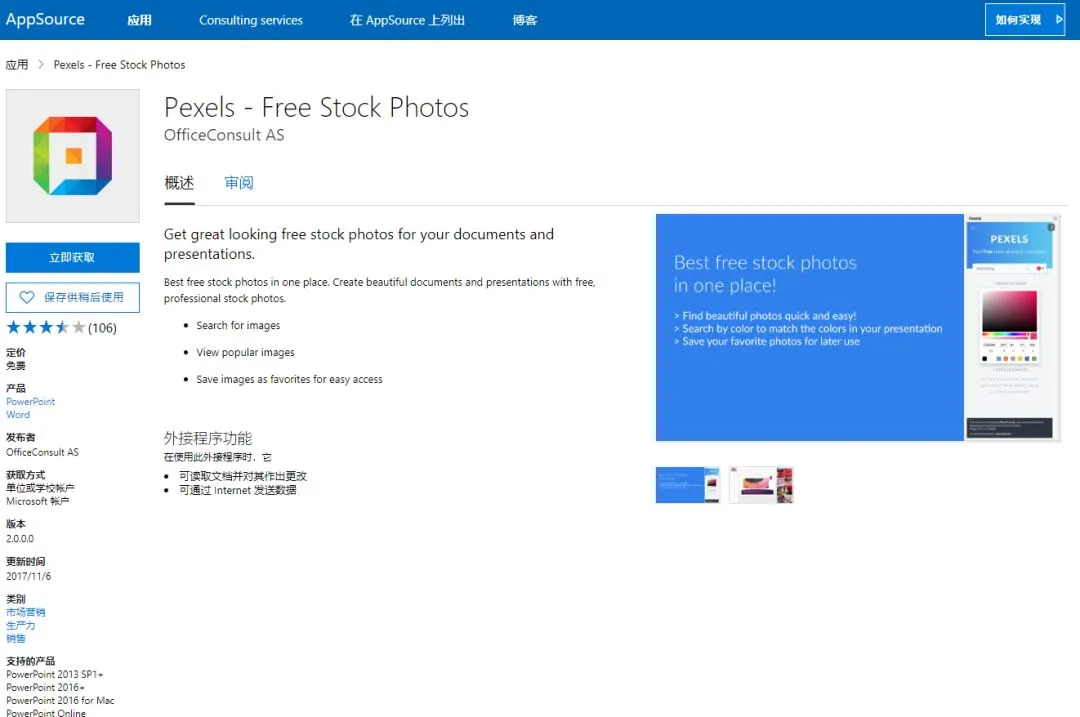This screenshot has height=717, width=1080.
Task: Select the second screenshot thumbnail
Action: (x=761, y=485)
